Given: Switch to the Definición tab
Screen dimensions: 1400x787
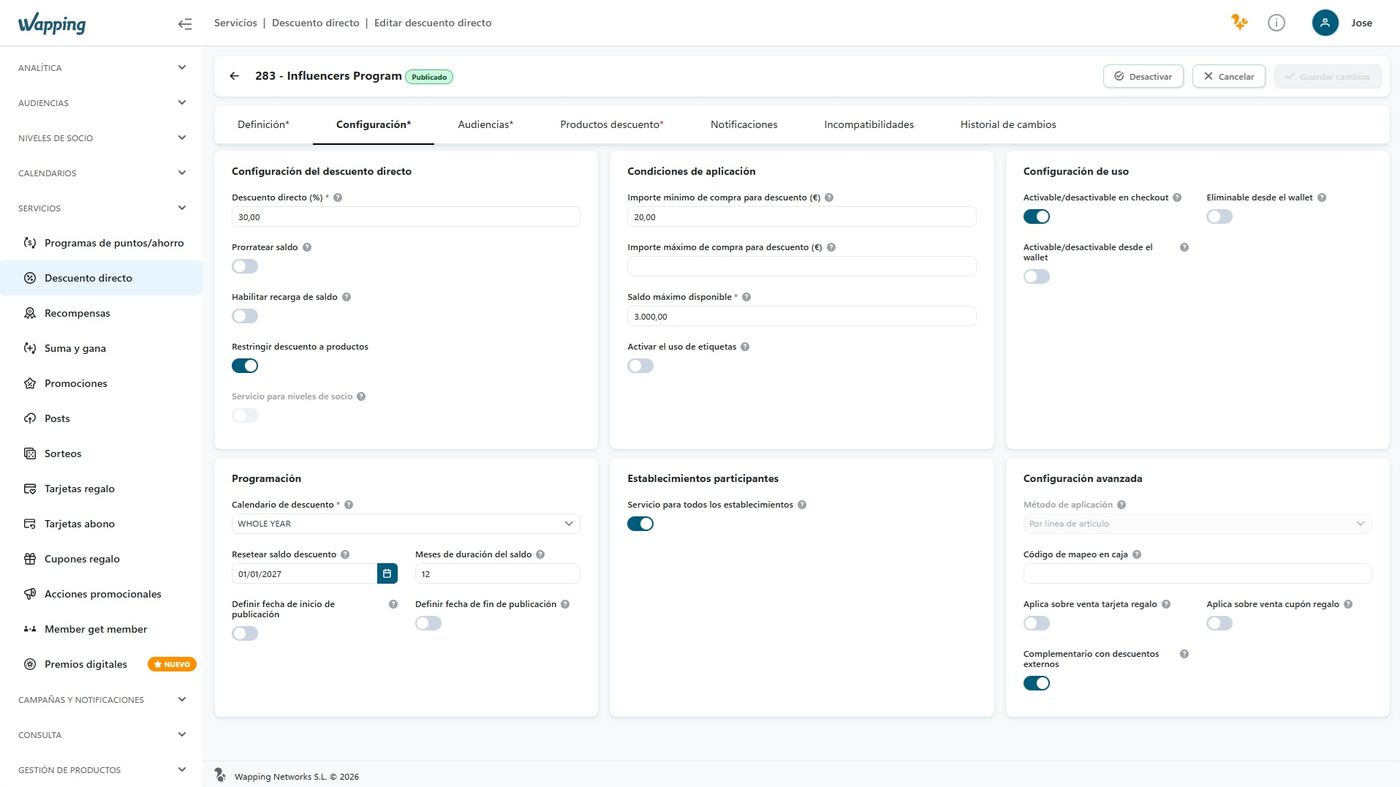Looking at the screenshot, I should (x=263, y=125).
